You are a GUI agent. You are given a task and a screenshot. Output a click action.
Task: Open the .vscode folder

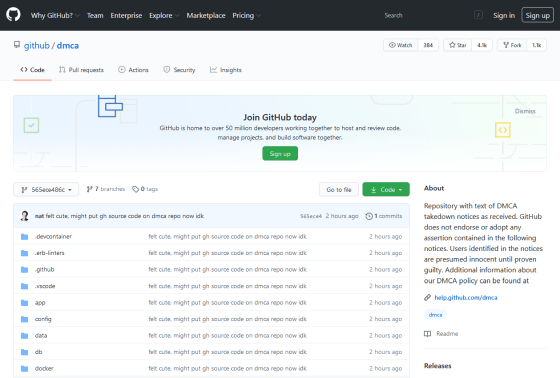tap(45, 286)
